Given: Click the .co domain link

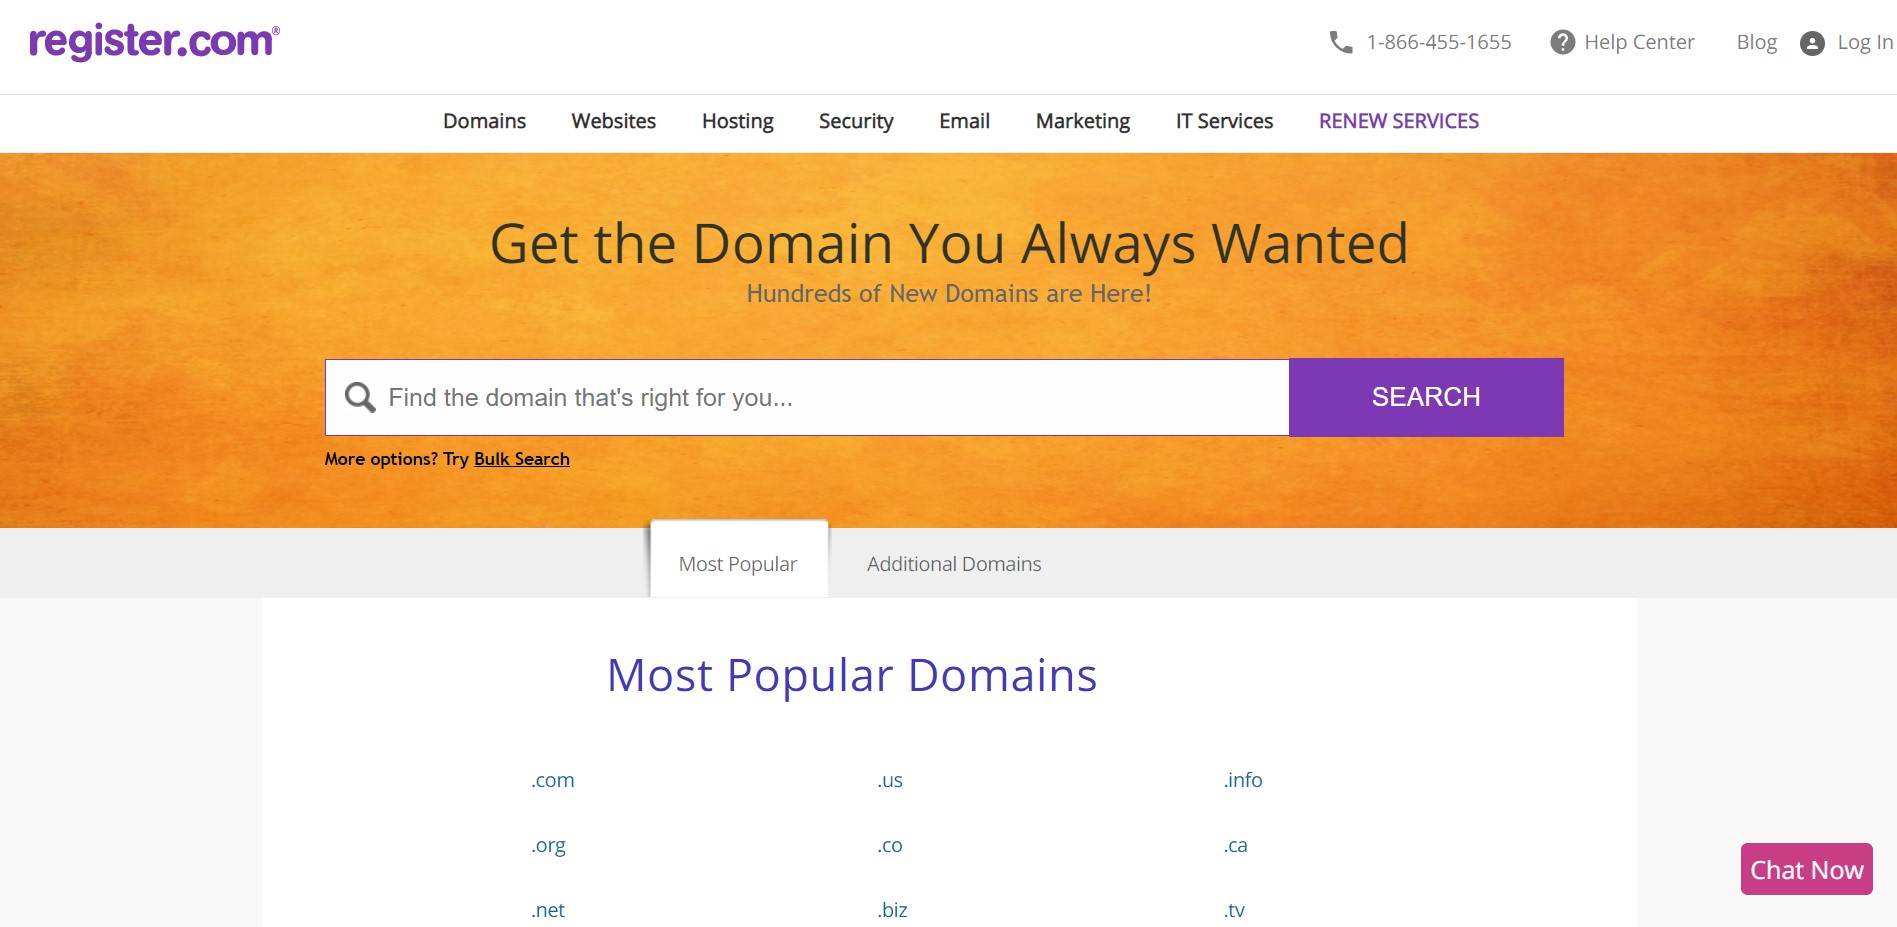Looking at the screenshot, I should click(890, 845).
